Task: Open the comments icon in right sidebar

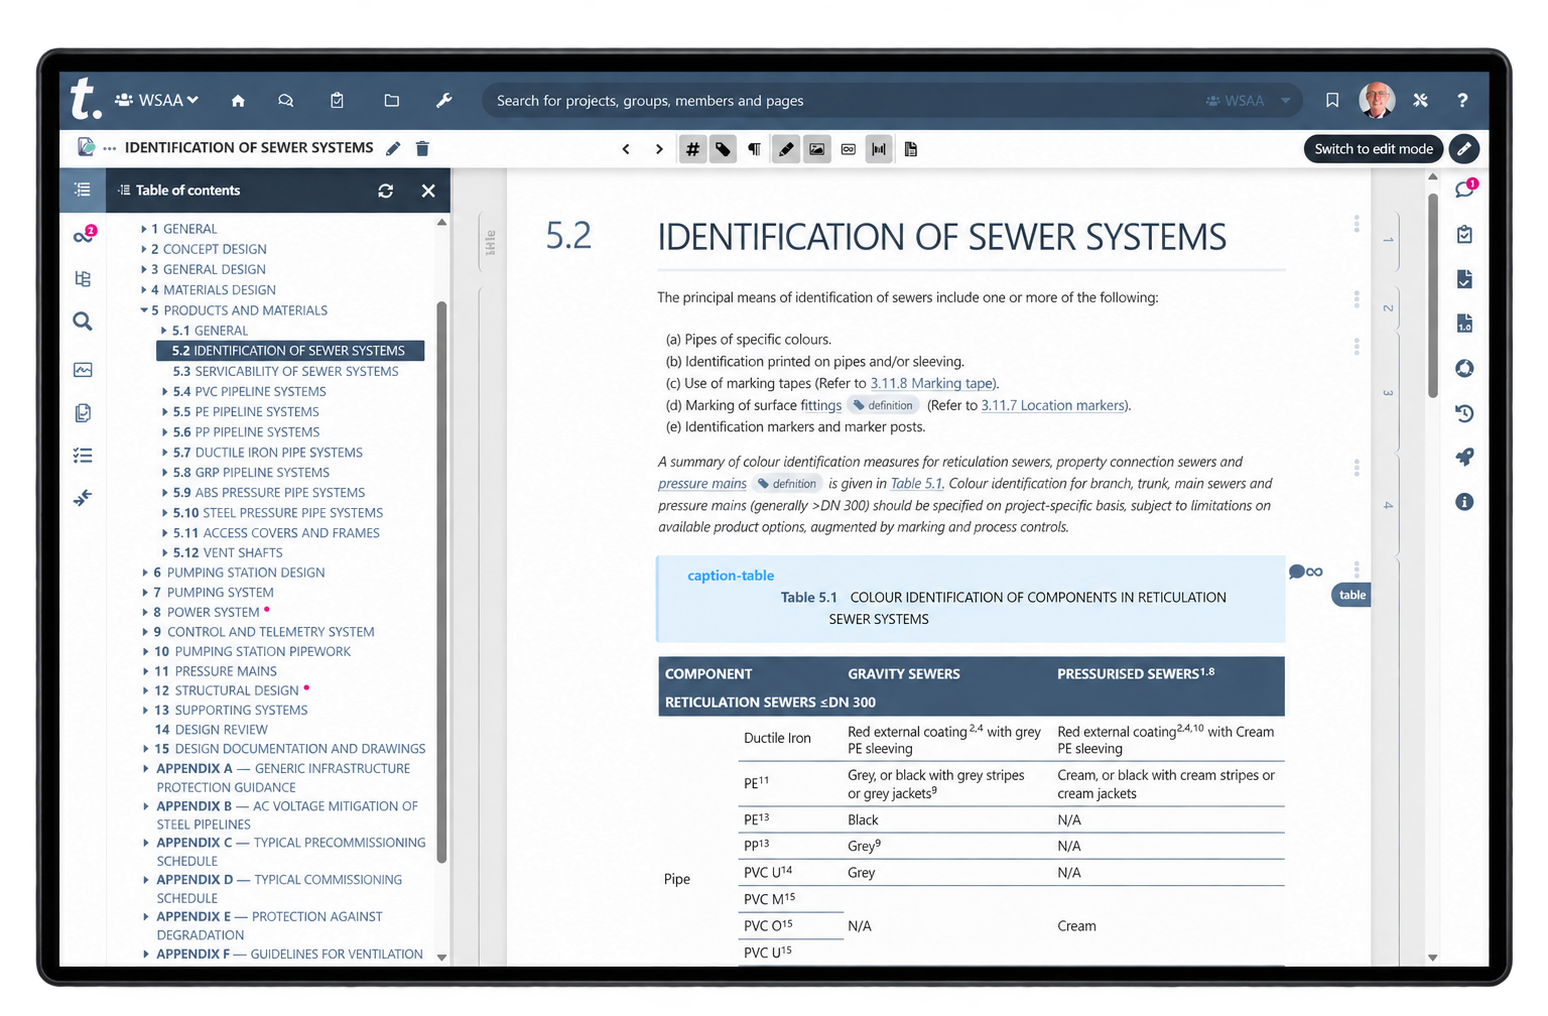Action: tap(1464, 189)
